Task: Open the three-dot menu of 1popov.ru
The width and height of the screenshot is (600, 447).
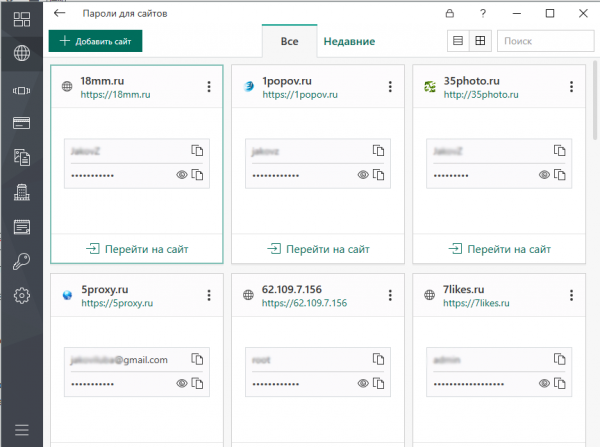Action: point(390,86)
